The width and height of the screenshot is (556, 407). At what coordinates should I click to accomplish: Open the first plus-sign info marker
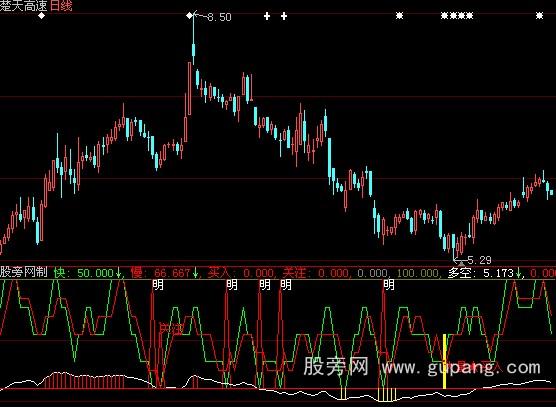[x=267, y=16]
